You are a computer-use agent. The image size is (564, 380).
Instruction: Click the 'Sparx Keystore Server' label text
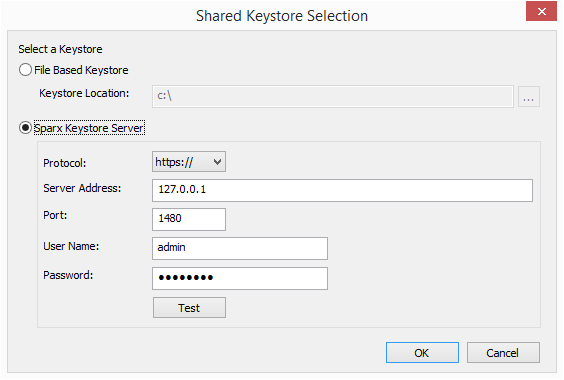[89, 128]
